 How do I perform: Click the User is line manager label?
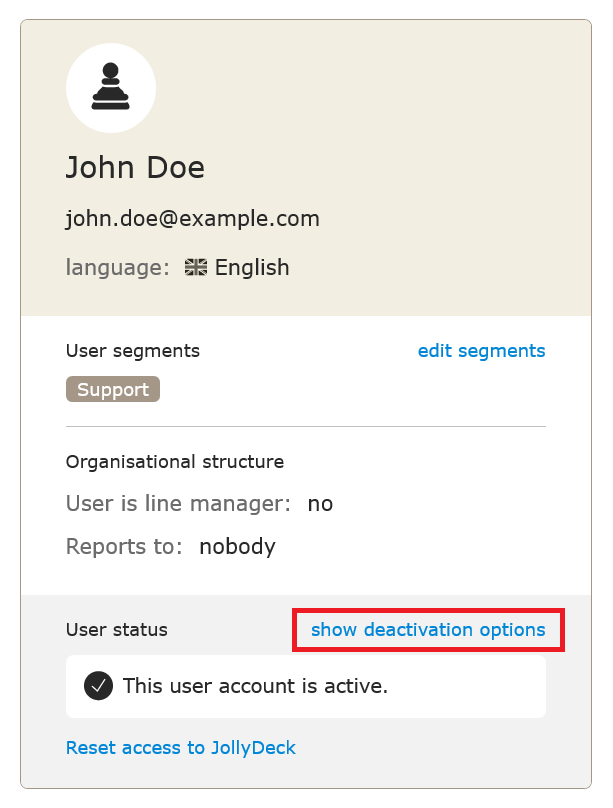click(x=178, y=503)
